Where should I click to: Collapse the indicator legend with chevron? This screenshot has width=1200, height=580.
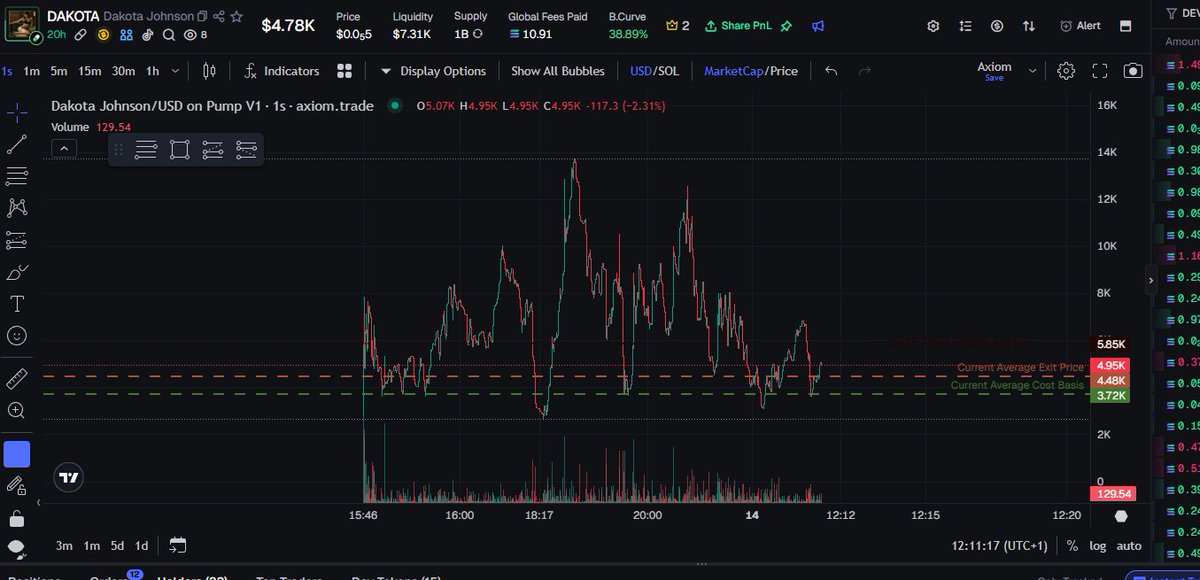[x=62, y=148]
